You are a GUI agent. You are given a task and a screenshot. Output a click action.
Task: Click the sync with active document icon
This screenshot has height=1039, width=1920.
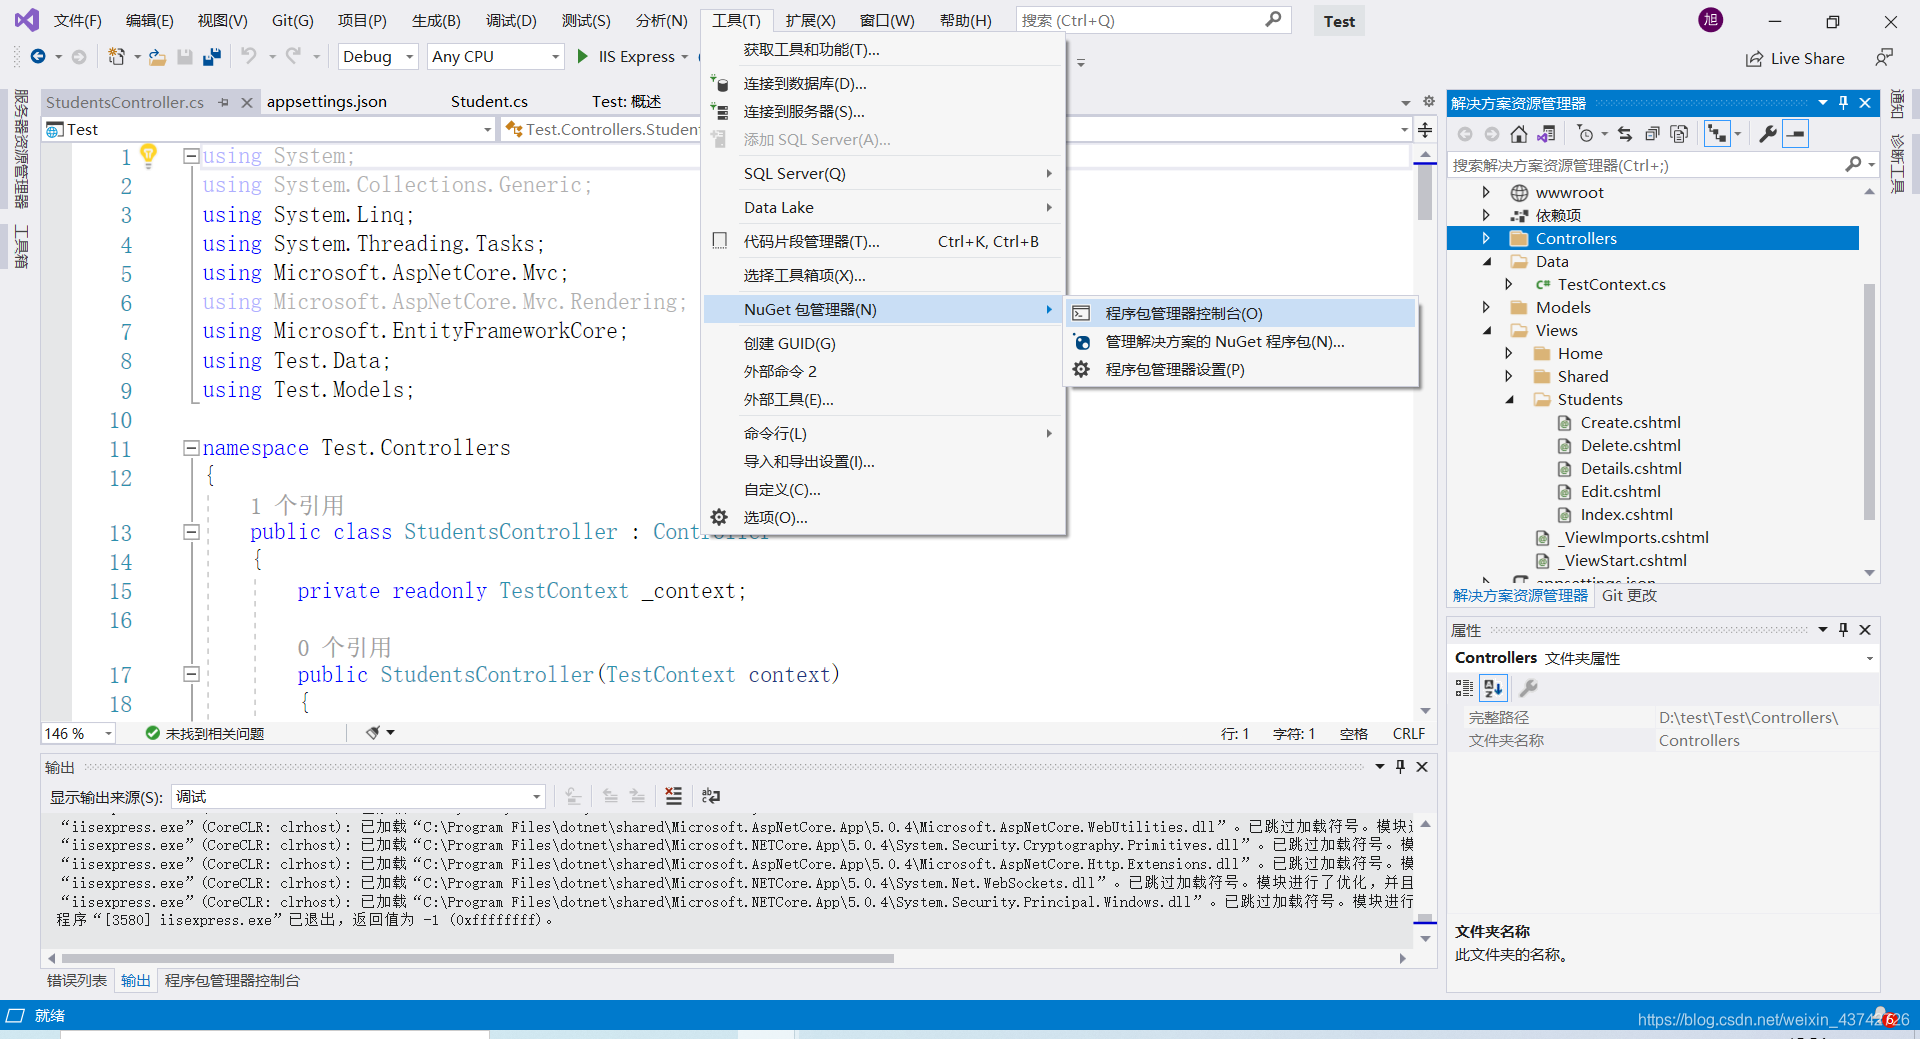tap(1625, 134)
